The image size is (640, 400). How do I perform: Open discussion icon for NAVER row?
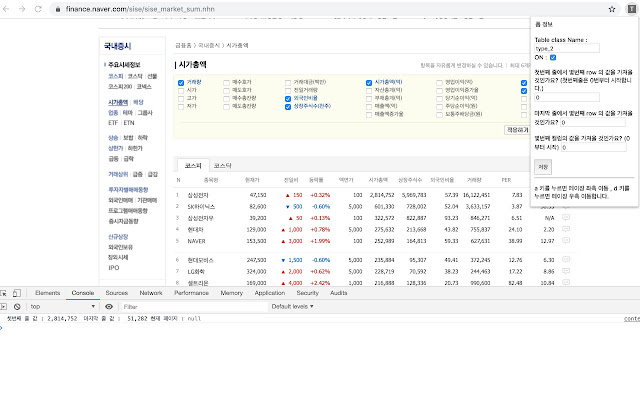pos(566,240)
